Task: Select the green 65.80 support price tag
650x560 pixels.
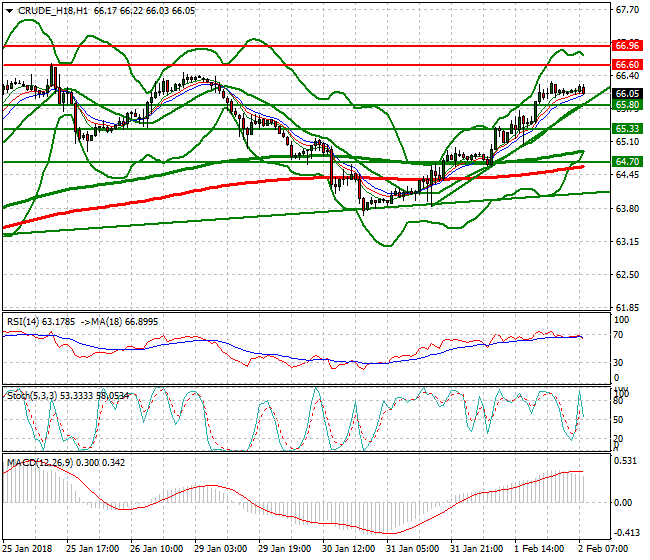Action: click(627, 104)
